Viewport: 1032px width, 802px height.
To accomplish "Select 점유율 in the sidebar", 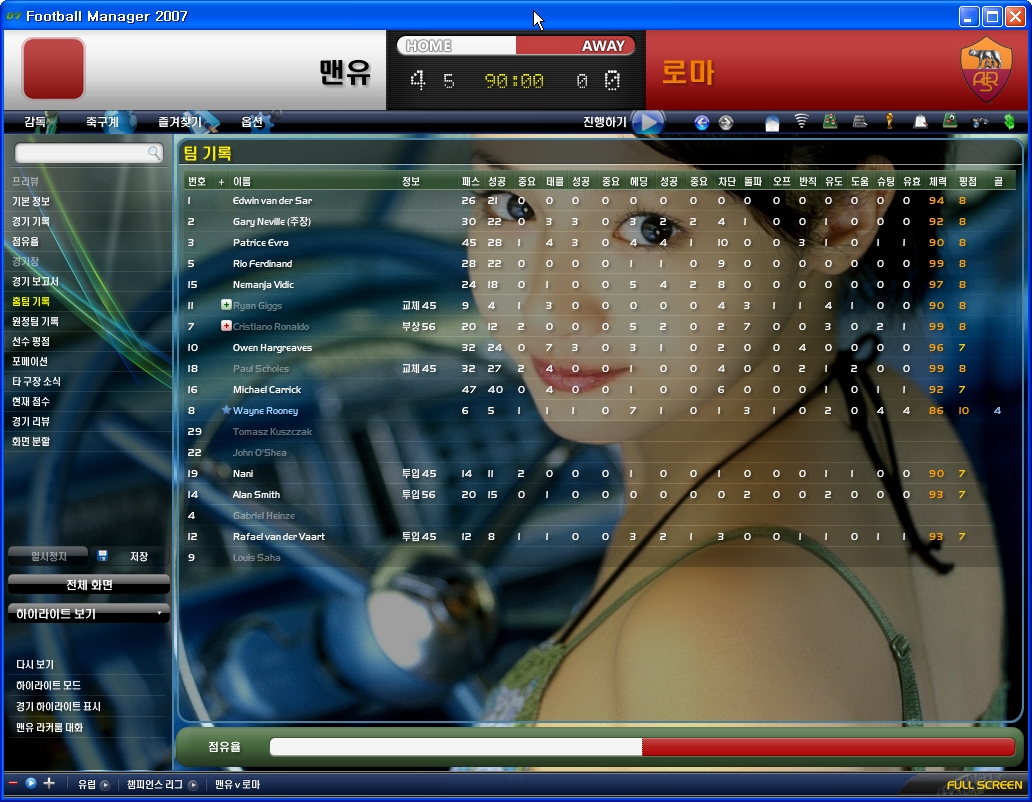I will coord(26,241).
